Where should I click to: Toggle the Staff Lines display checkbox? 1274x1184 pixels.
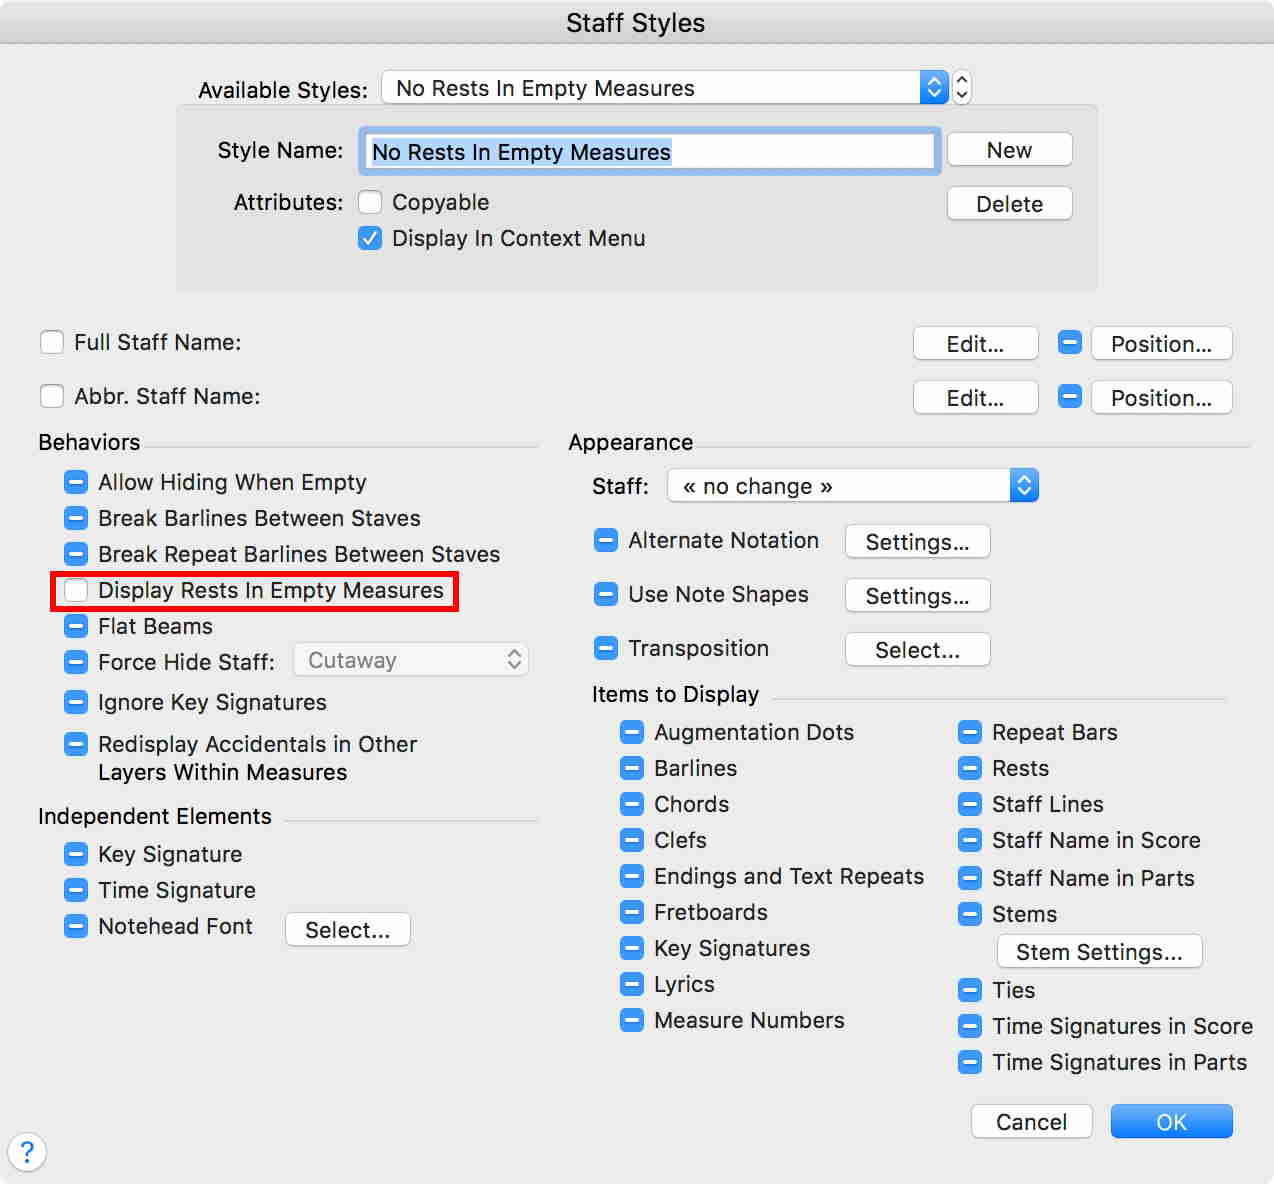point(970,804)
